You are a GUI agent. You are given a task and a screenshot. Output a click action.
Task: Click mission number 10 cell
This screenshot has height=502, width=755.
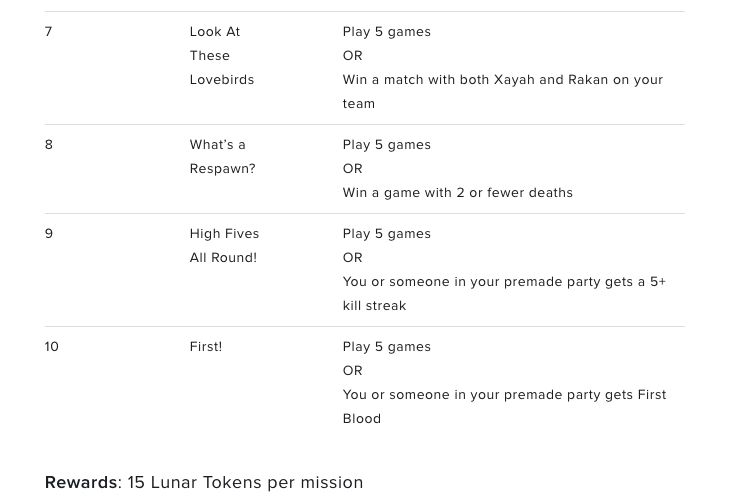click(x=52, y=347)
